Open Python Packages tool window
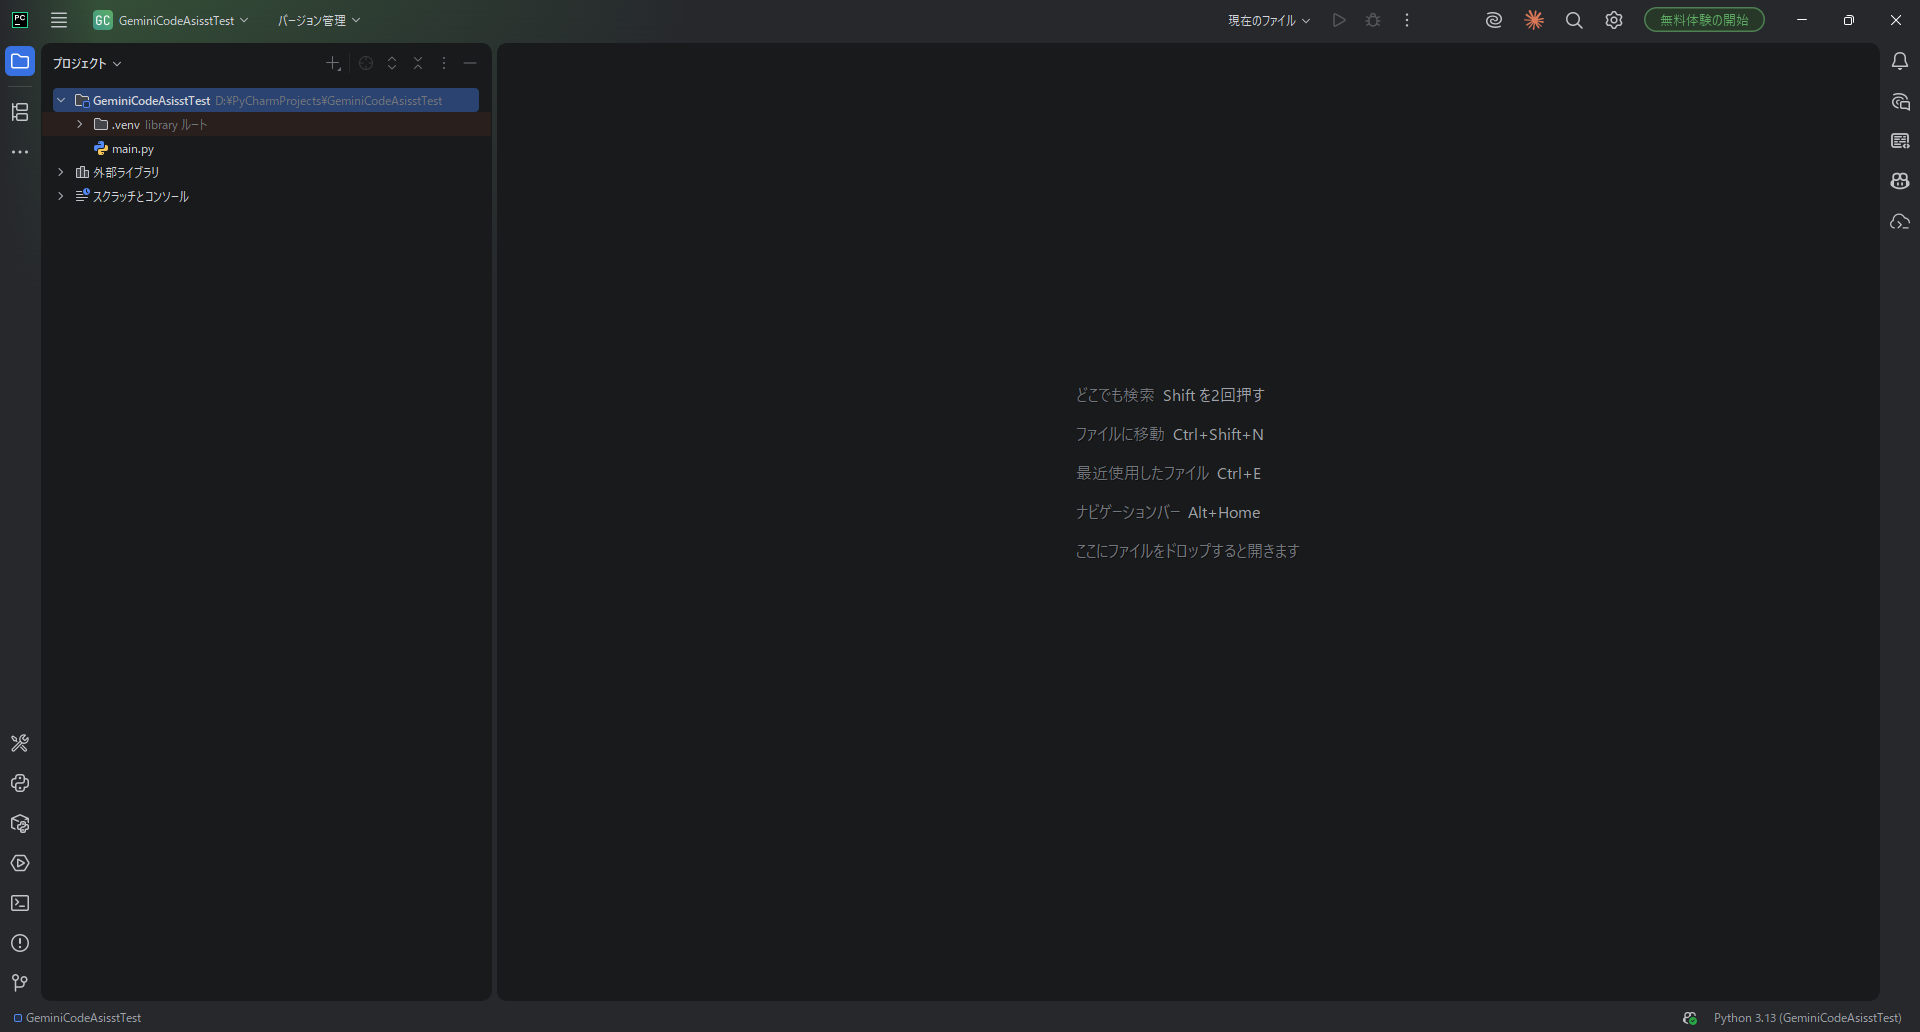This screenshot has width=1920, height=1032. [20, 823]
